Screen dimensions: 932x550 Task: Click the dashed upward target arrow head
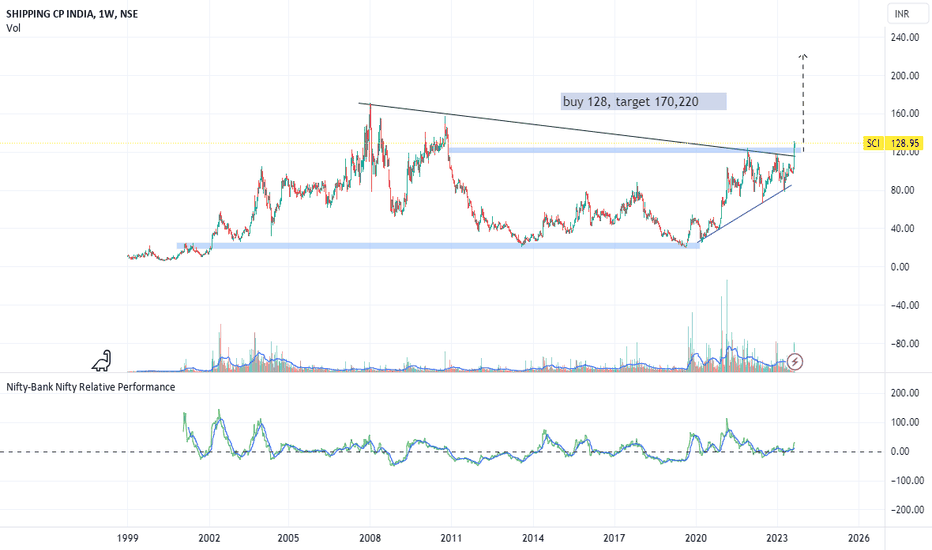[803, 56]
